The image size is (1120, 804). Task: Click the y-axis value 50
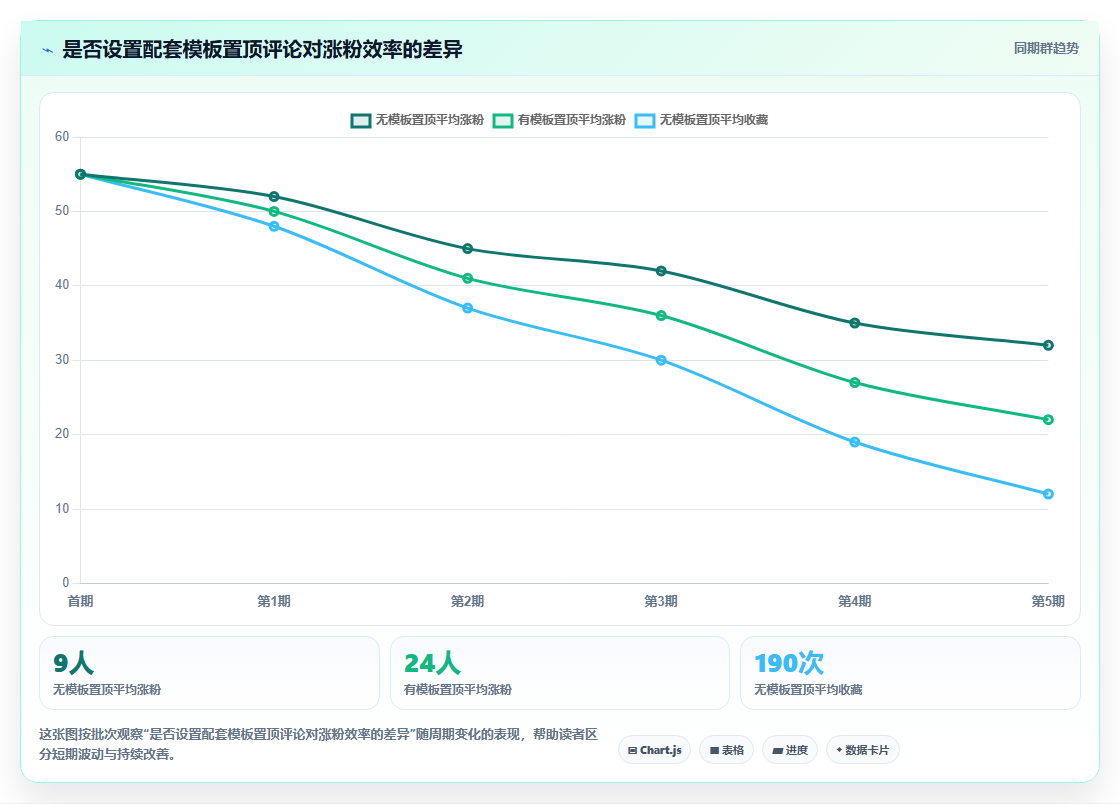click(62, 211)
